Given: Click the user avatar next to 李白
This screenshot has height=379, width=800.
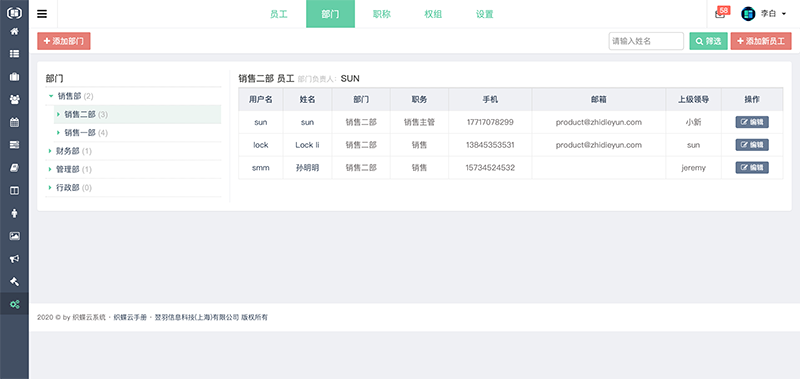Looking at the screenshot, I should point(747,14).
